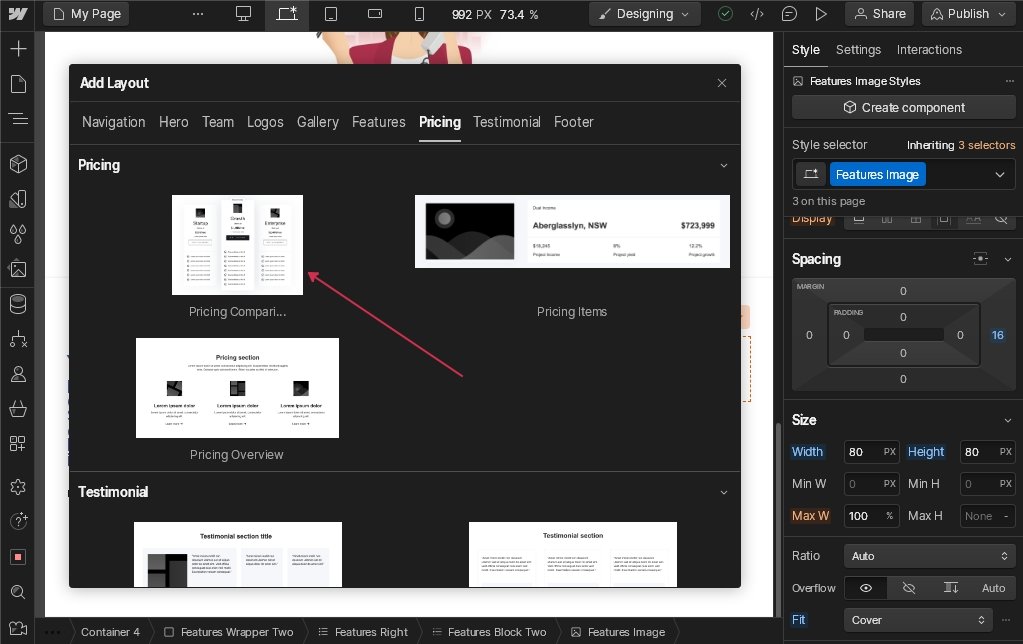Open the Ratio dropdown
The image size is (1023, 644).
point(930,556)
